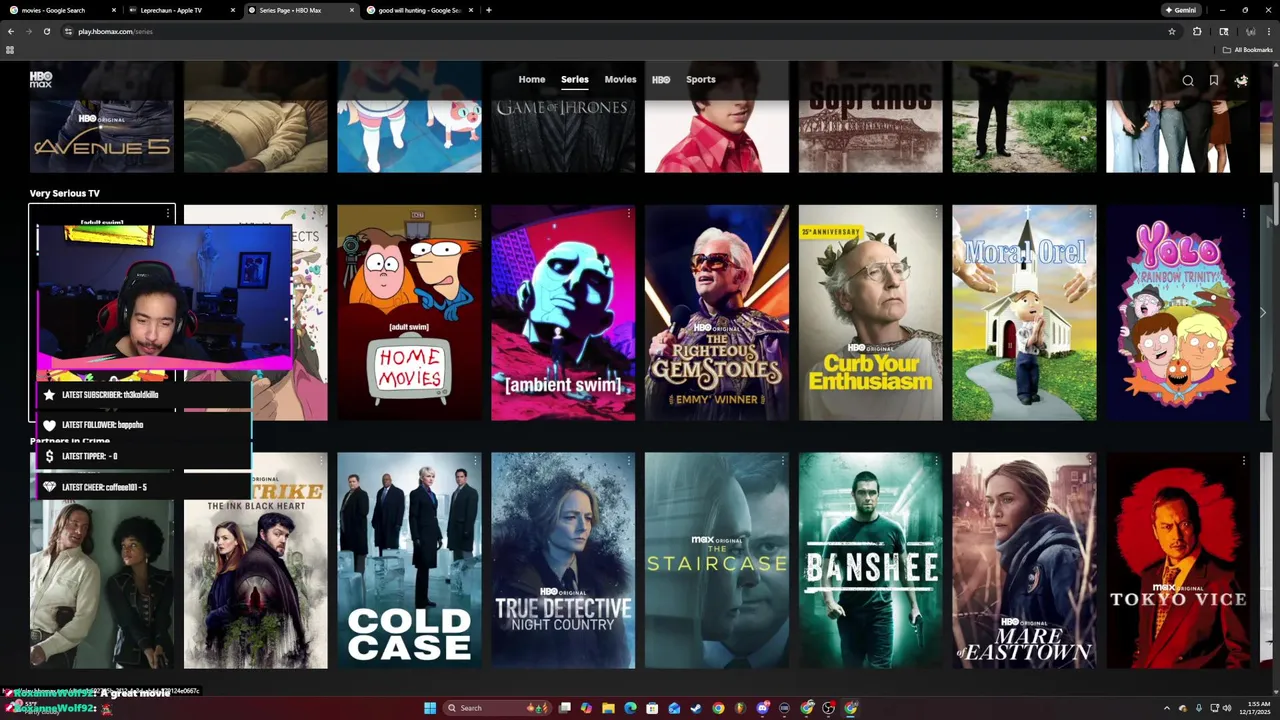1280x720 pixels.
Task: Switch to the movies - Google Search tab
Action: pyautogui.click(x=63, y=10)
